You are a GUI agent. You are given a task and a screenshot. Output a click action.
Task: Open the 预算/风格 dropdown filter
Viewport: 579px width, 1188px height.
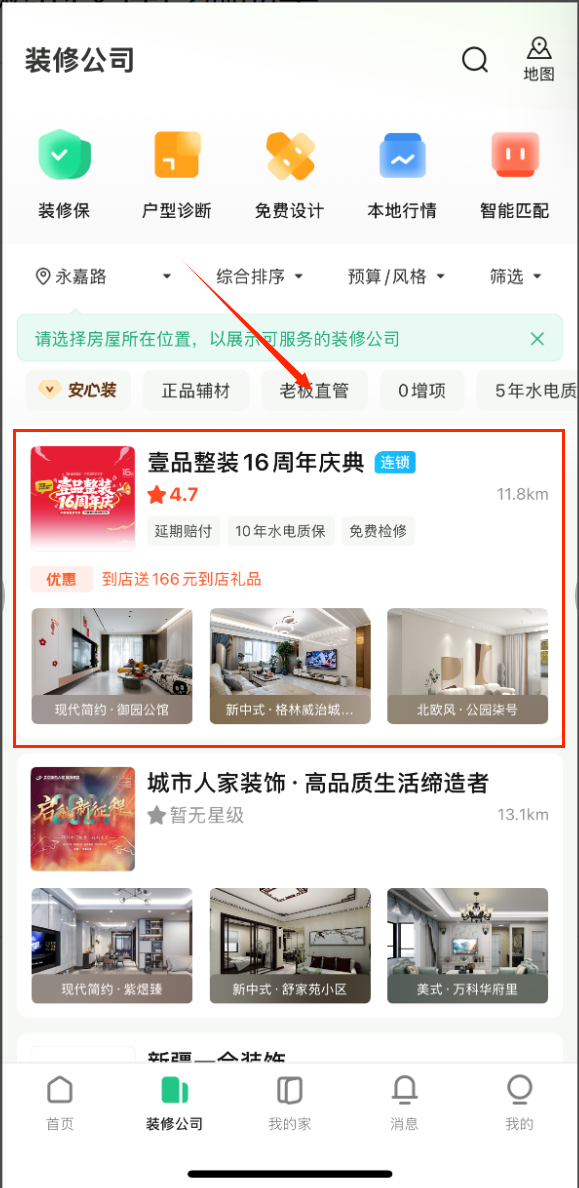(x=396, y=277)
